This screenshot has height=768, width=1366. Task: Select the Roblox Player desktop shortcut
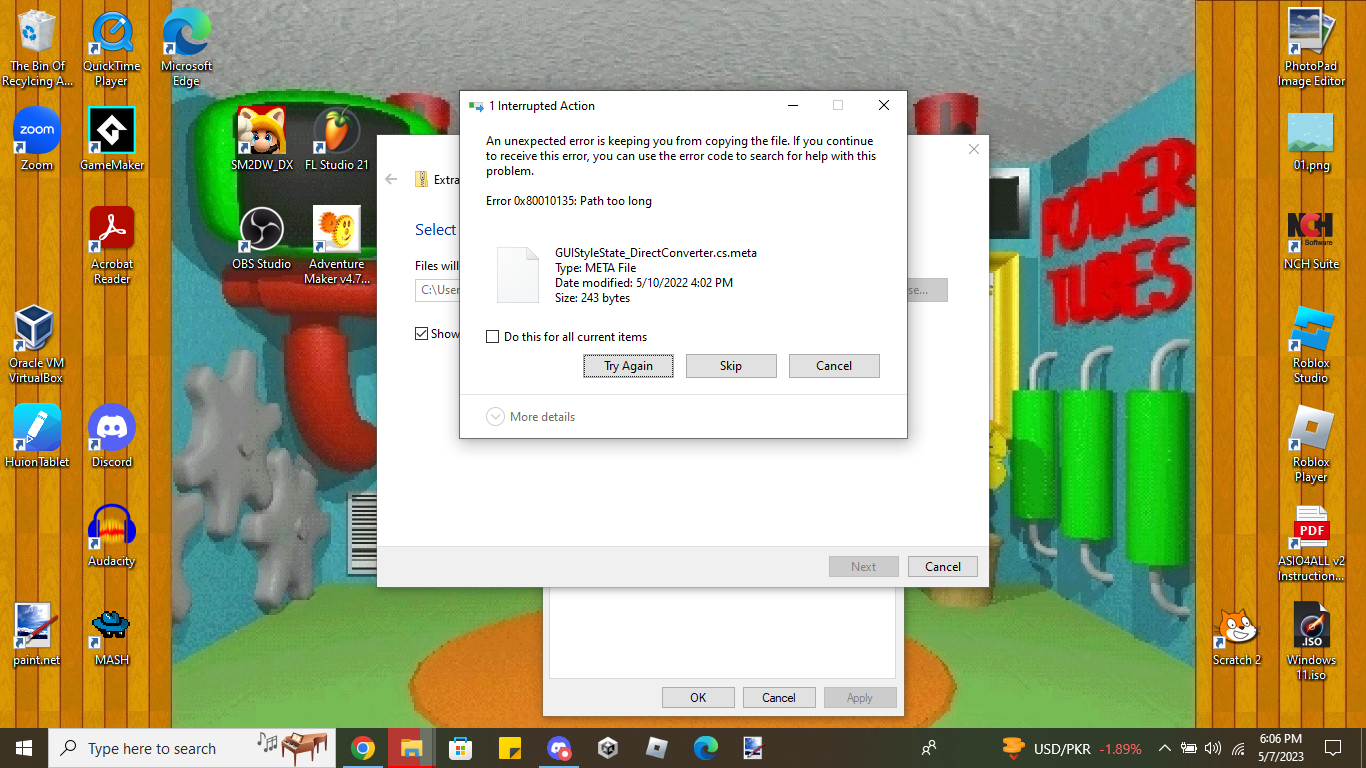[x=1311, y=444]
